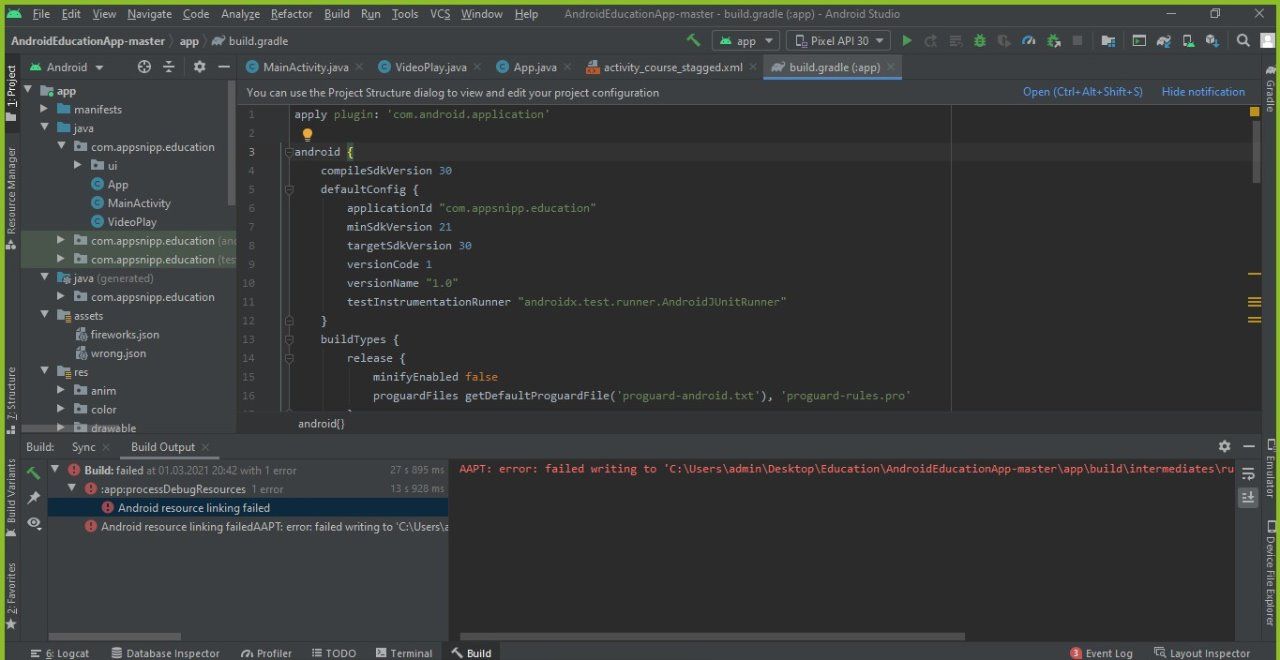Click the Make Project hammer icon

pos(693,41)
